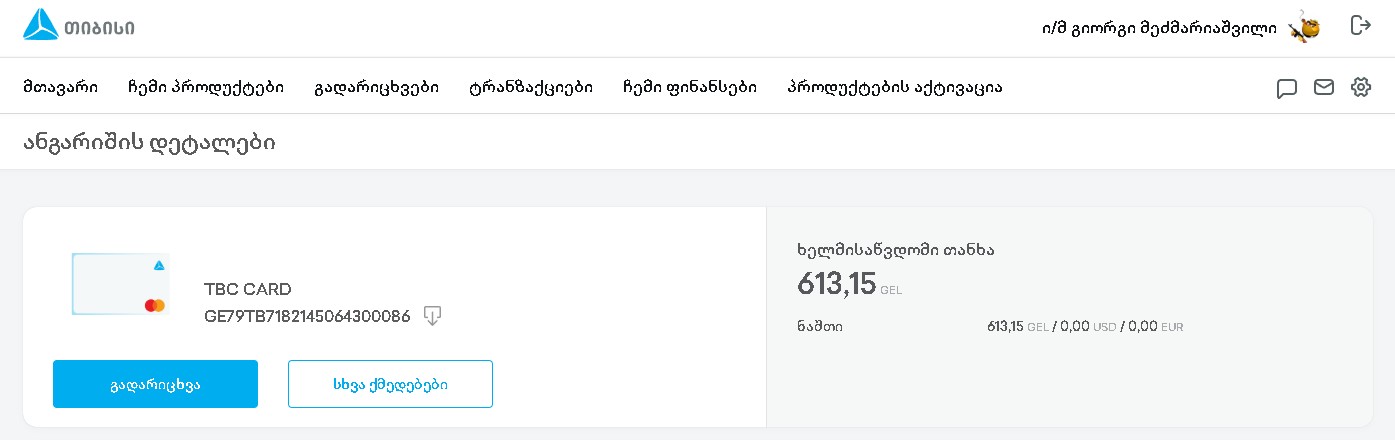Screen dimensions: 1395x440
Task: Click the IBAN account number text
Action: point(307,316)
